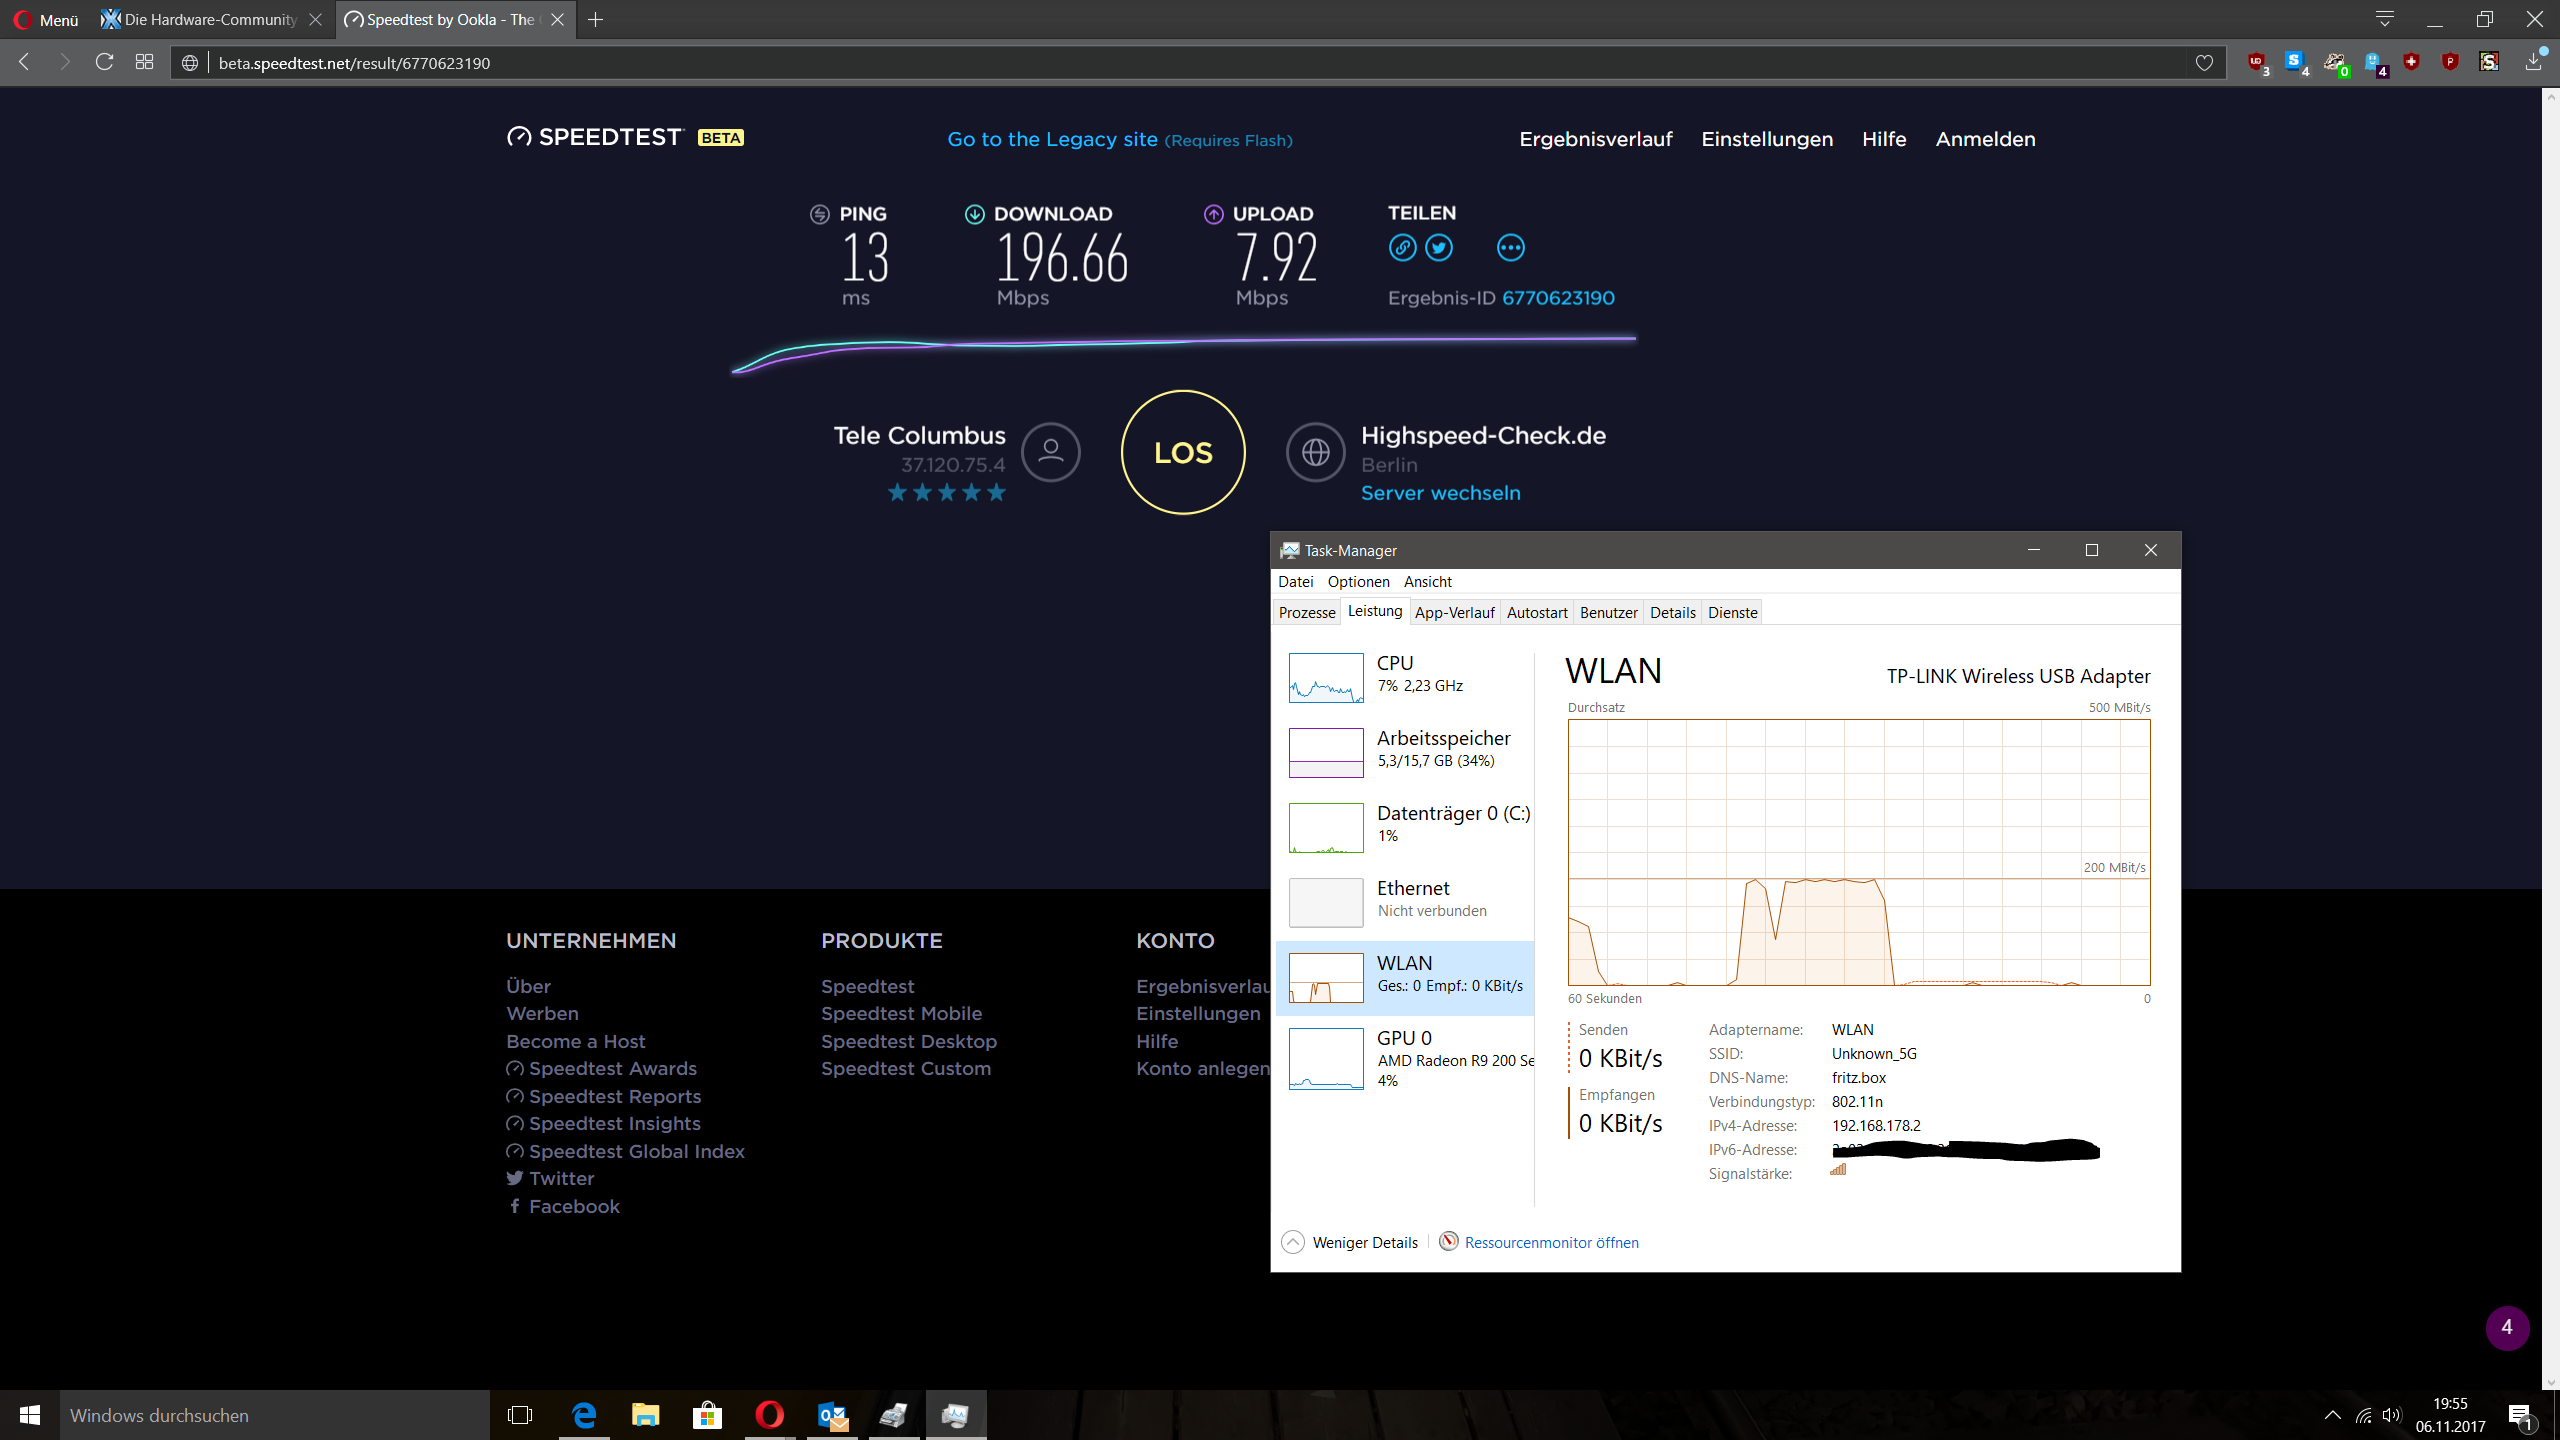Click the Tele Columbus user profile icon
Image resolution: width=2560 pixels, height=1440 pixels.
(x=1050, y=452)
